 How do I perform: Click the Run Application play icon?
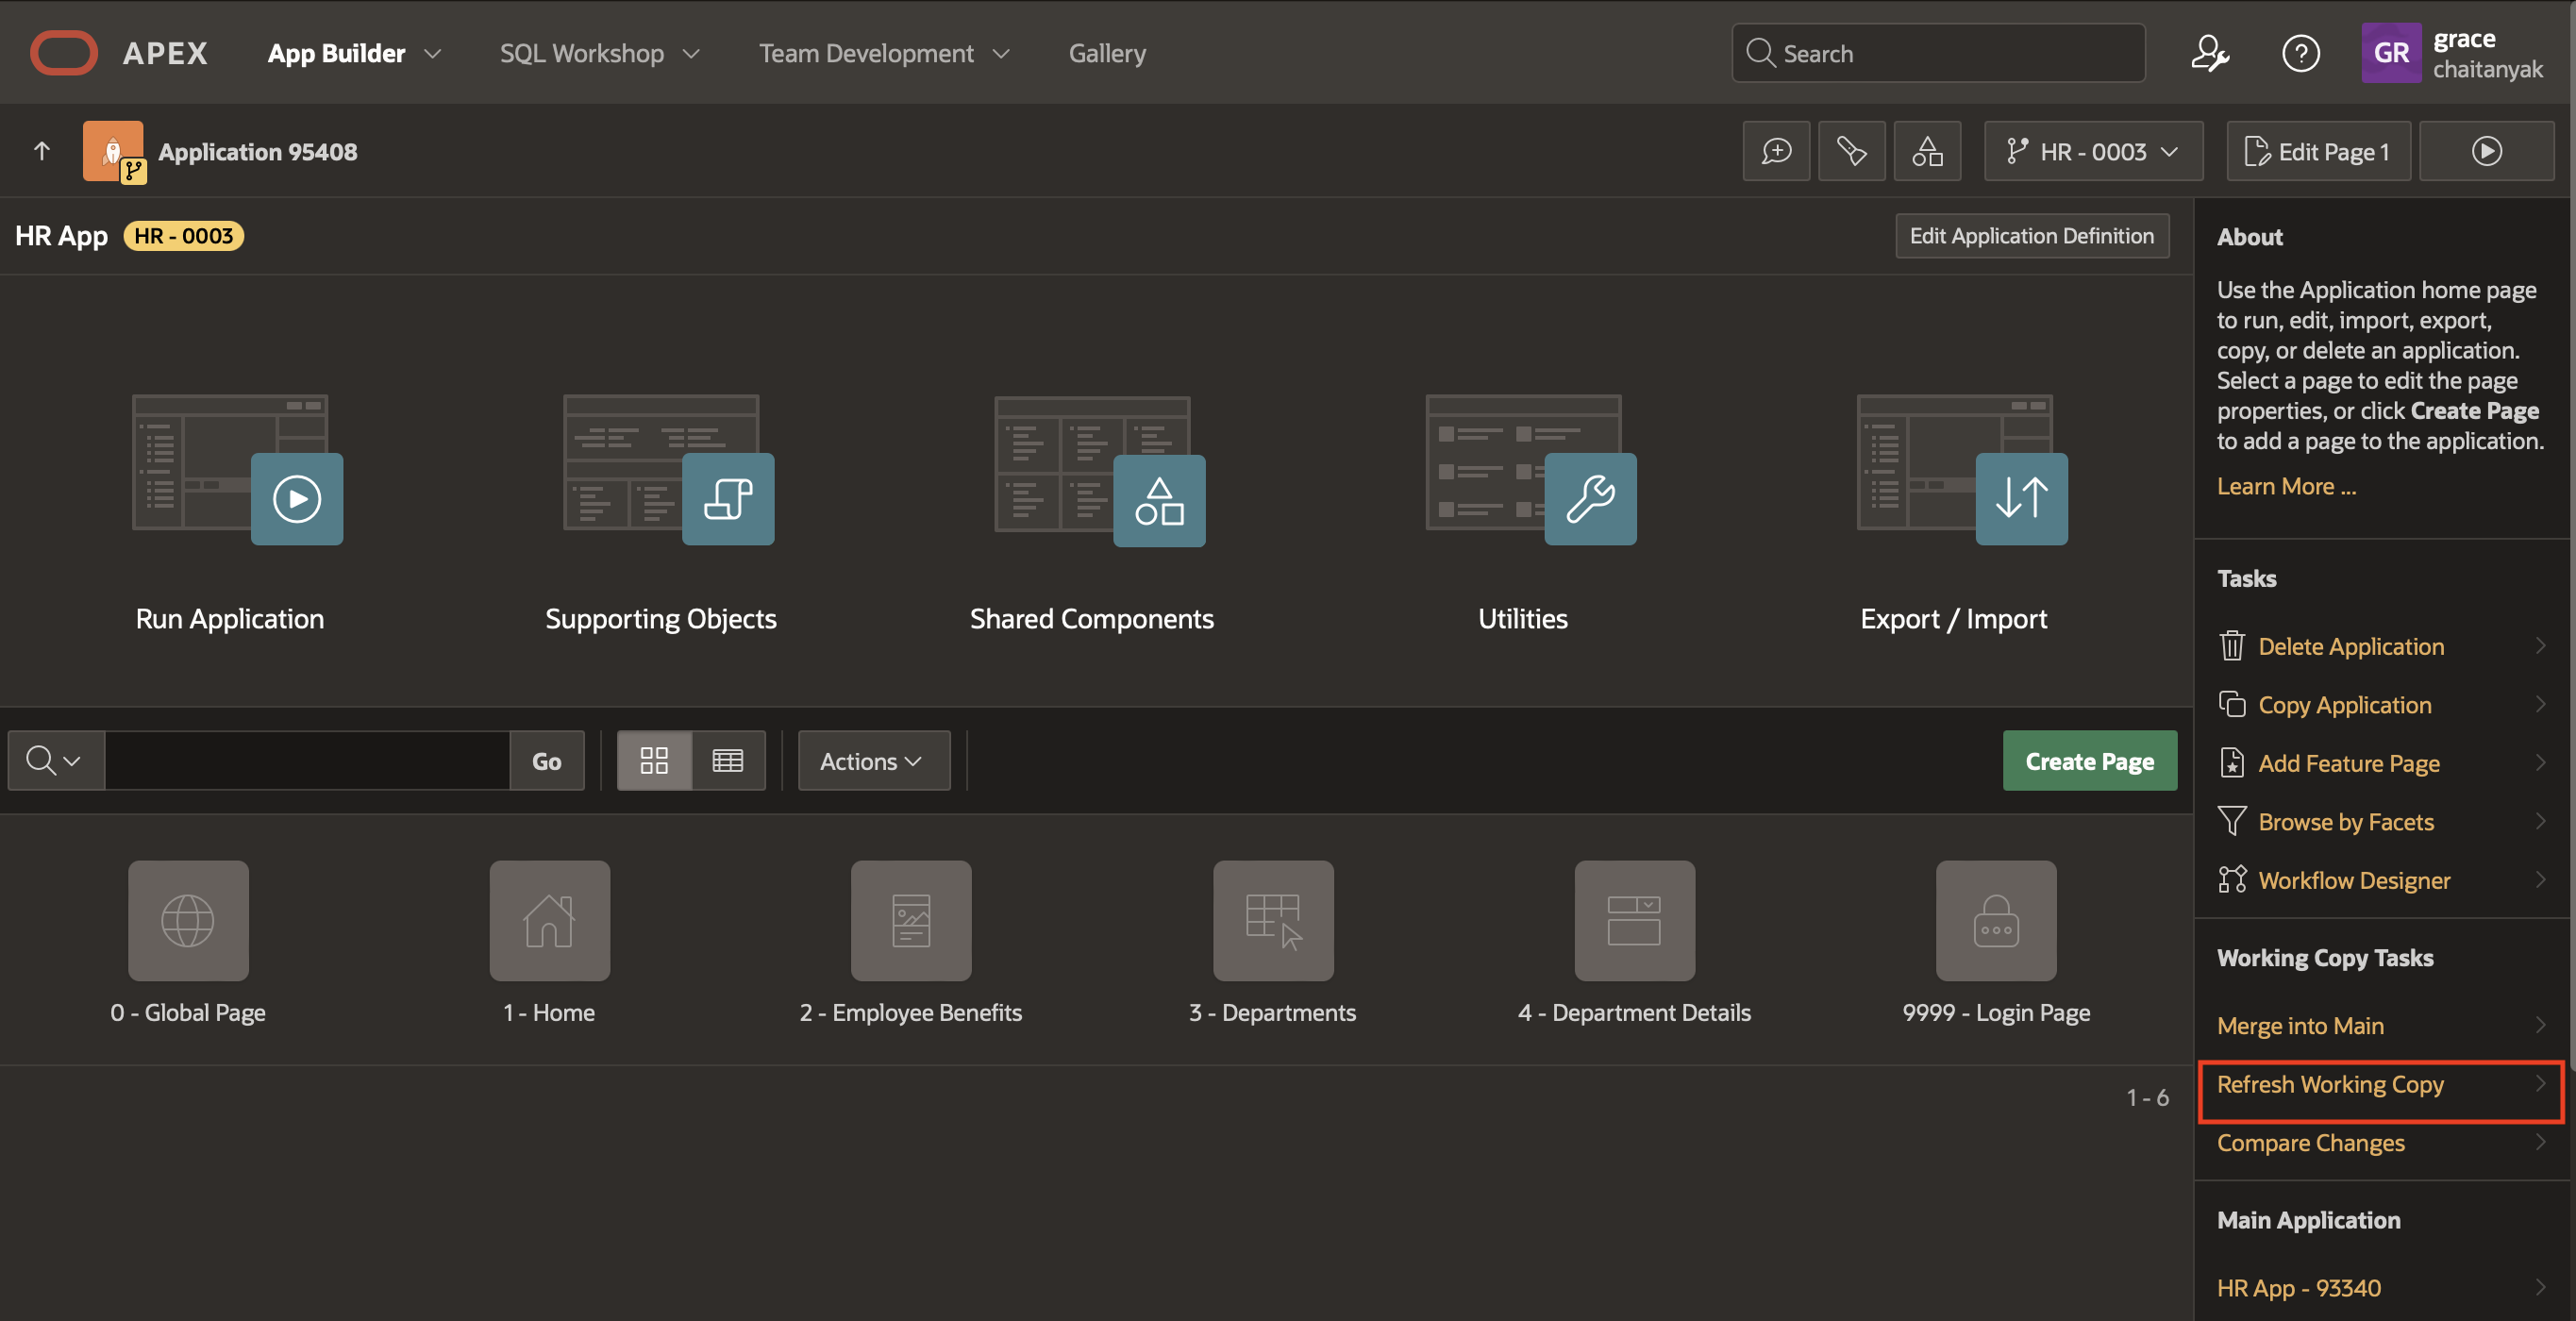coord(296,498)
